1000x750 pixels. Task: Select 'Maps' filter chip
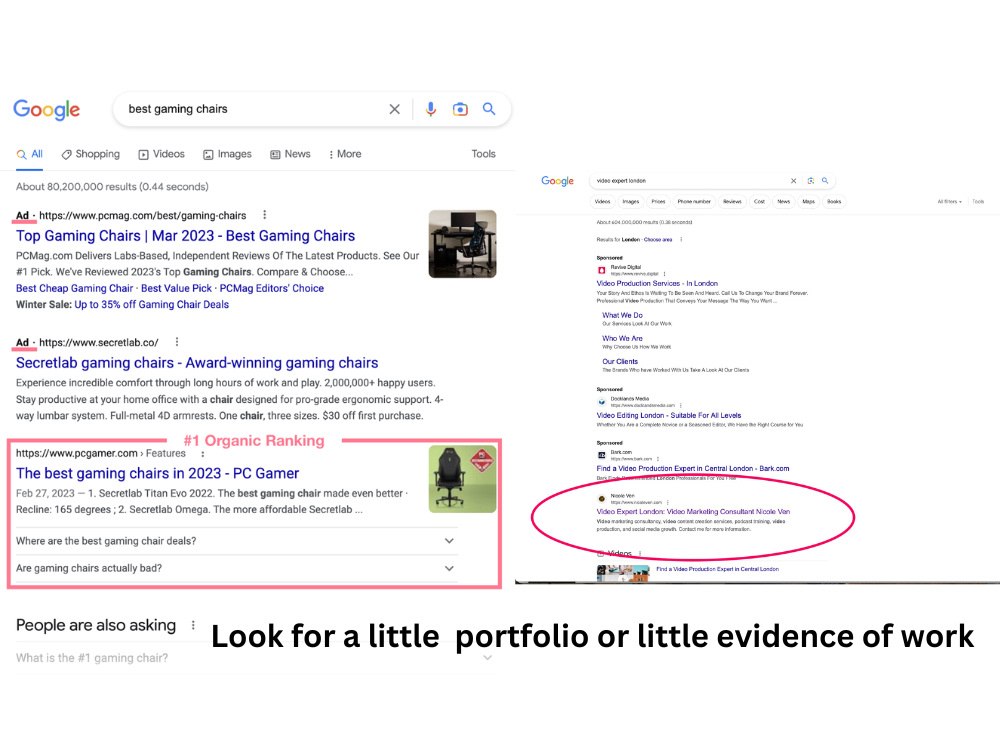pos(809,202)
